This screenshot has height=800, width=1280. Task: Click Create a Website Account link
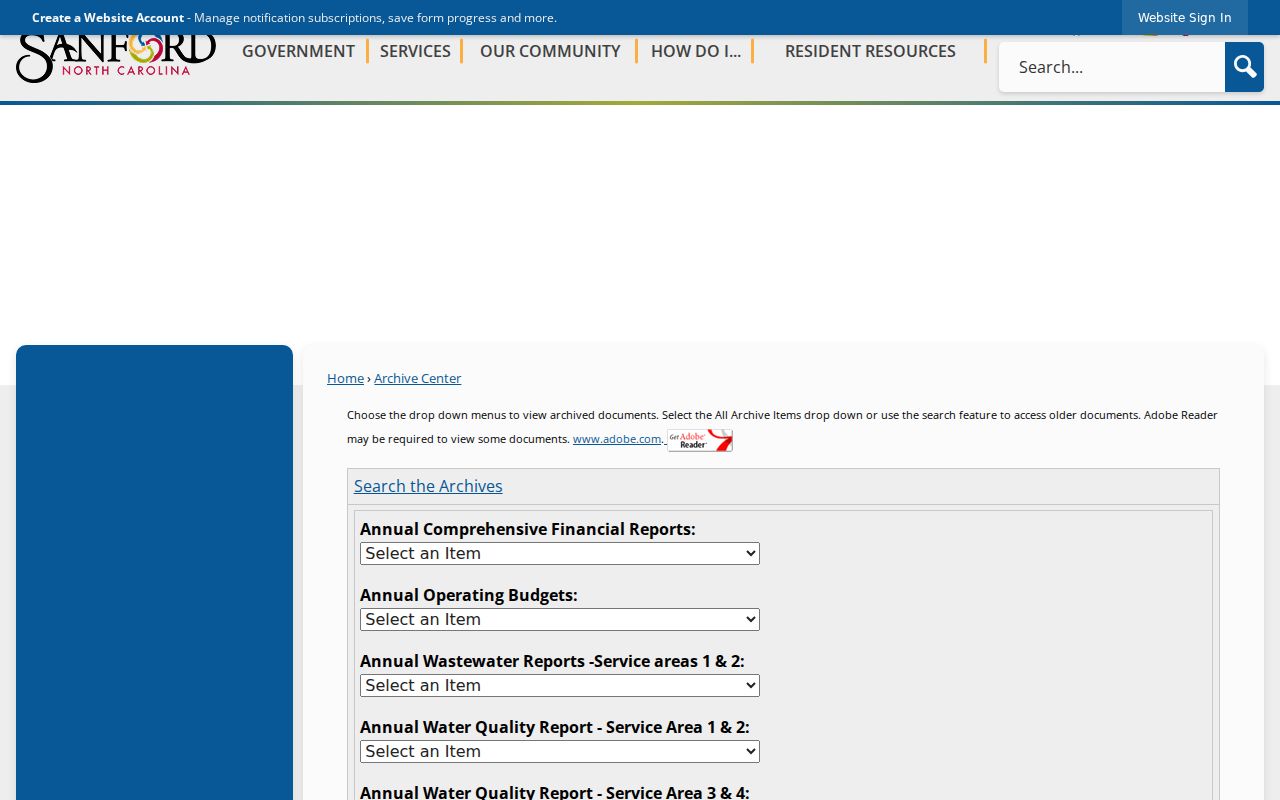click(x=108, y=18)
